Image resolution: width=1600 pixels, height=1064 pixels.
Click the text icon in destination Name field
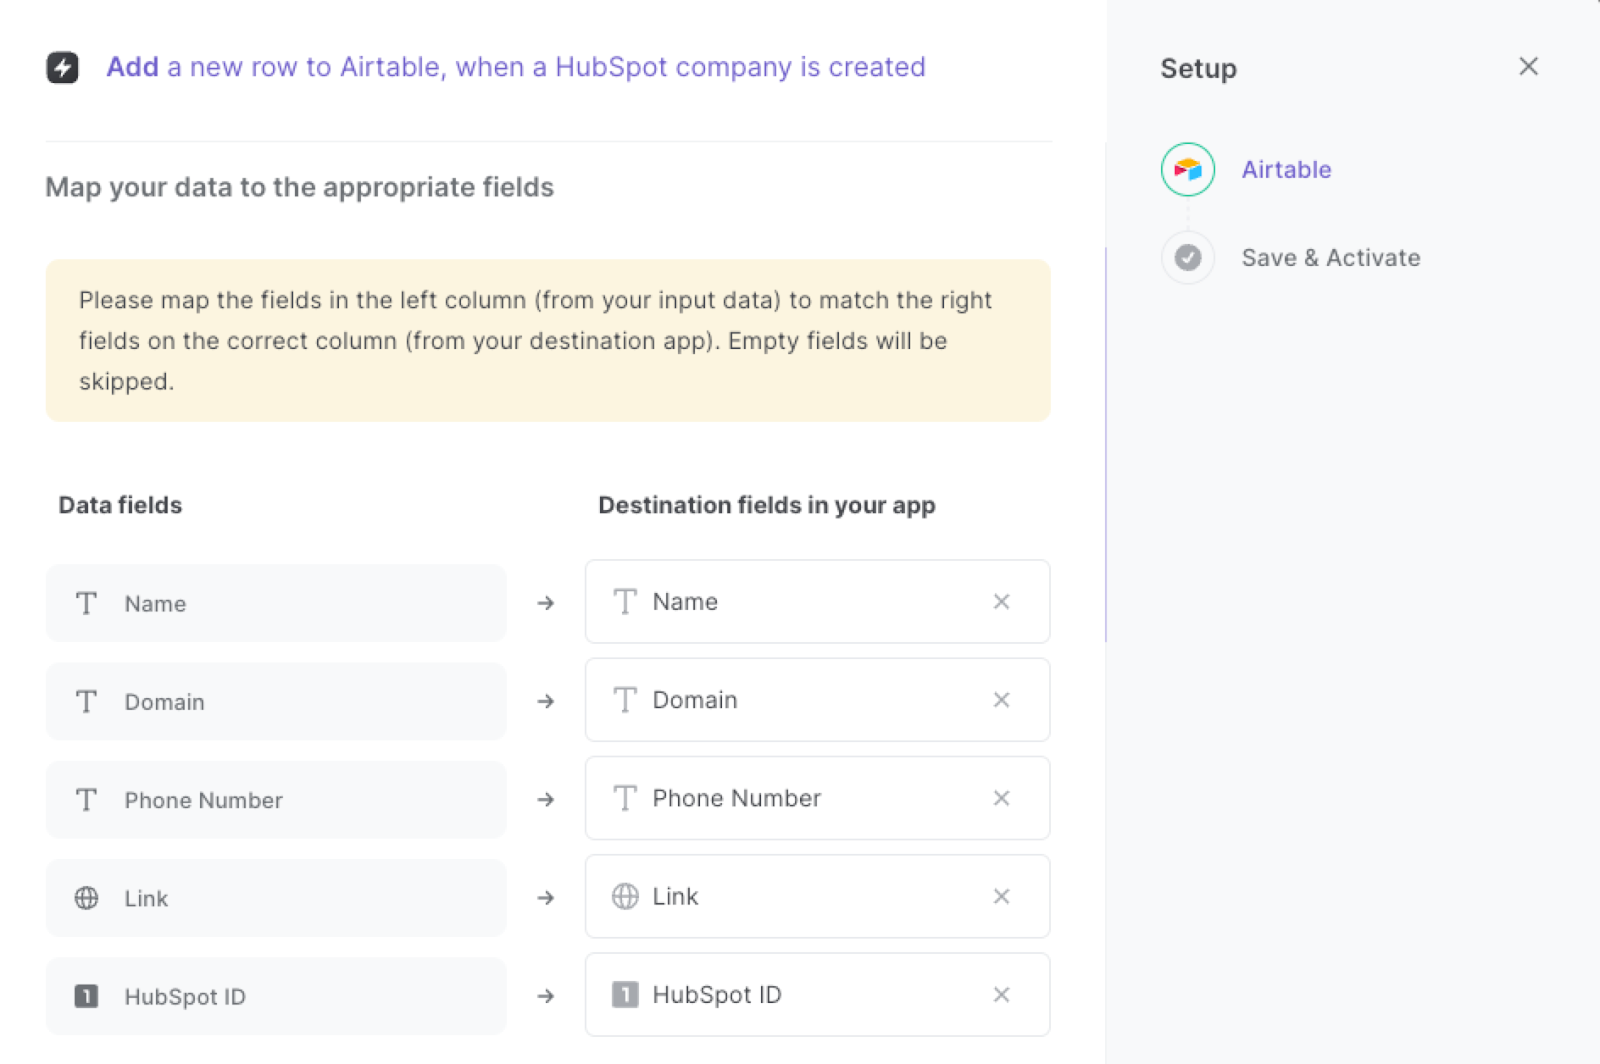[x=625, y=602]
